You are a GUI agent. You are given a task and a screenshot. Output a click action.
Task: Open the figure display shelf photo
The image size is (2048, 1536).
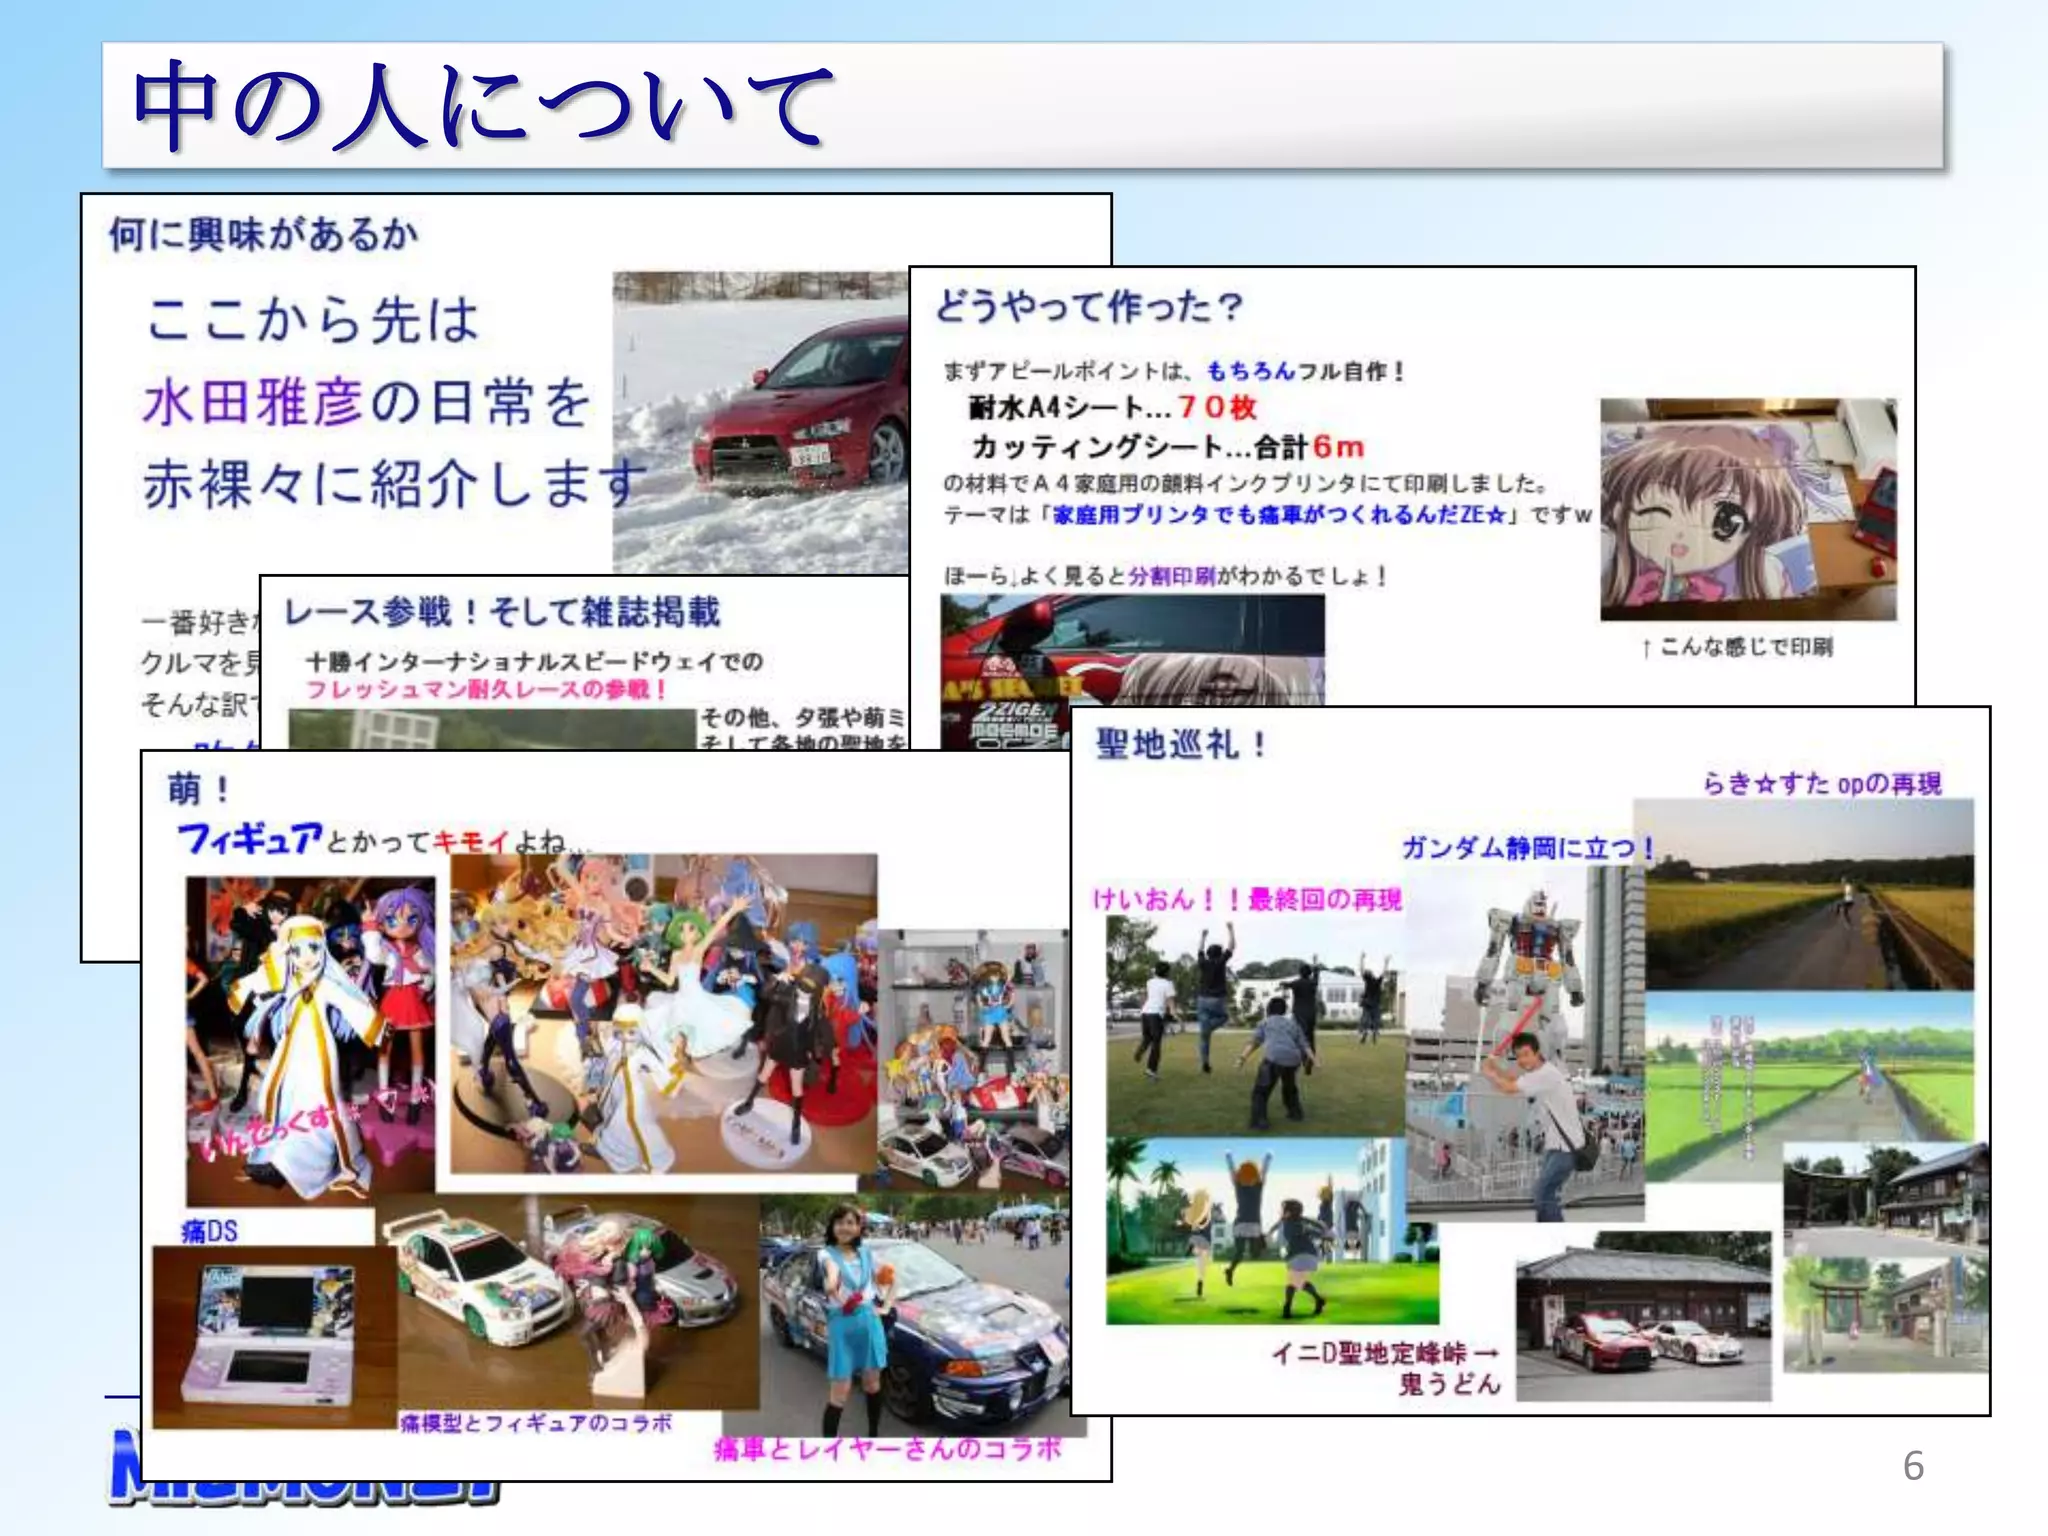[973, 1059]
